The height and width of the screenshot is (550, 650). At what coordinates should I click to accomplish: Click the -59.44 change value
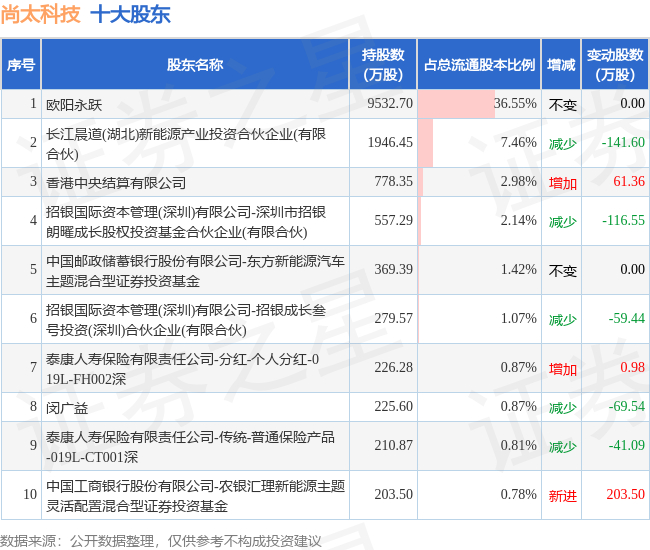[626, 318]
